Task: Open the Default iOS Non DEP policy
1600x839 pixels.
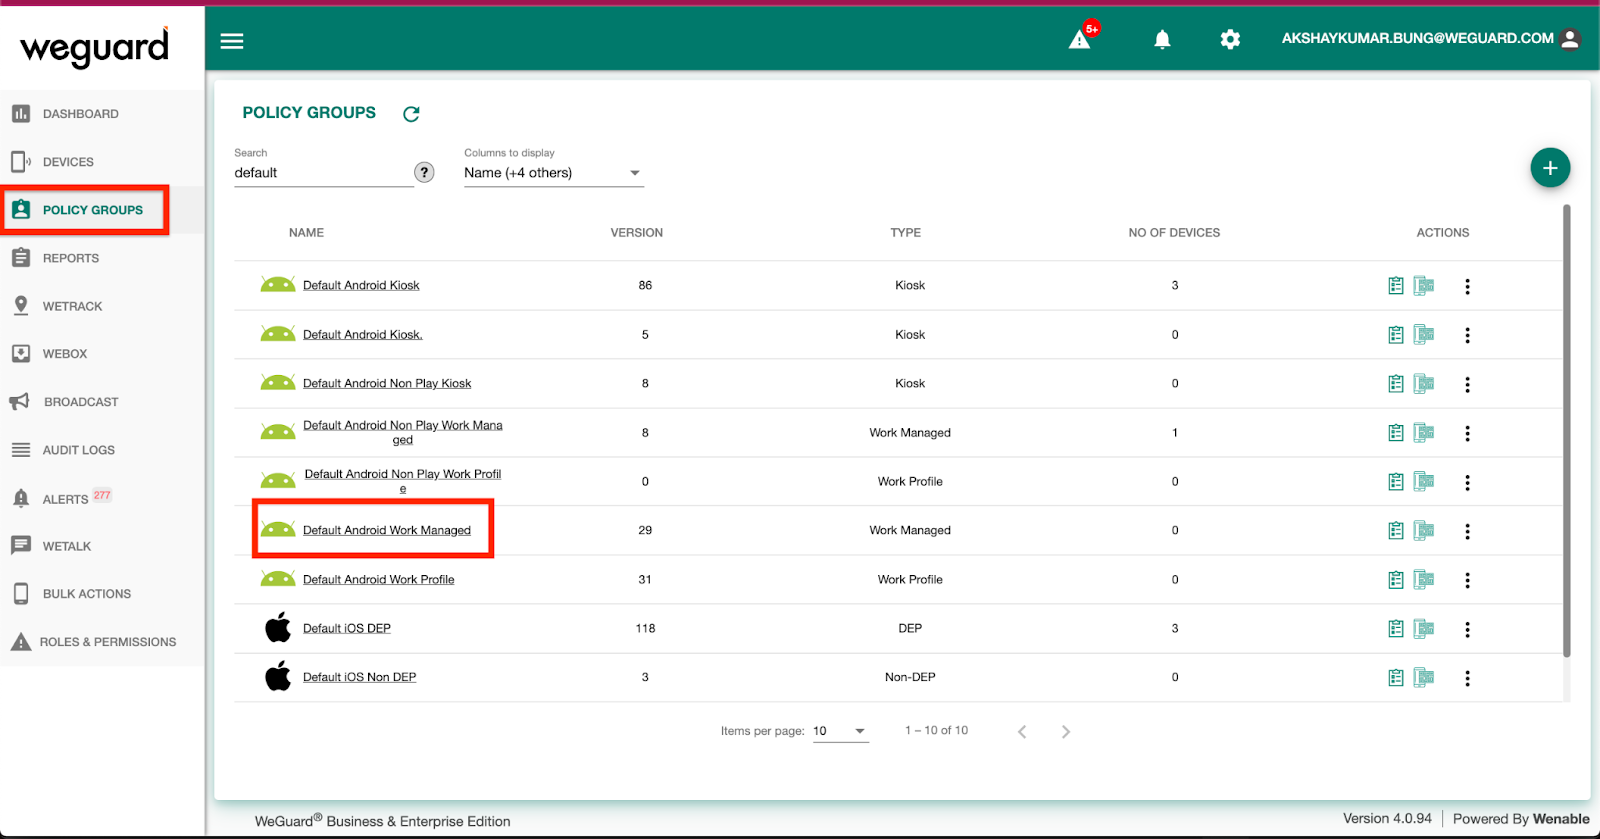Action: (x=360, y=677)
